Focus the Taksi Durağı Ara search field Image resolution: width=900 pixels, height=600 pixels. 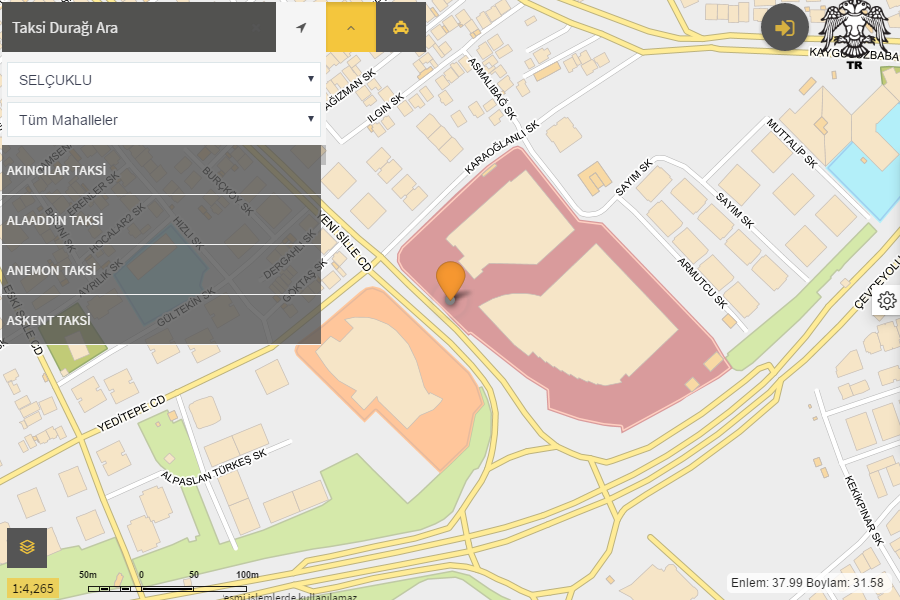138,28
